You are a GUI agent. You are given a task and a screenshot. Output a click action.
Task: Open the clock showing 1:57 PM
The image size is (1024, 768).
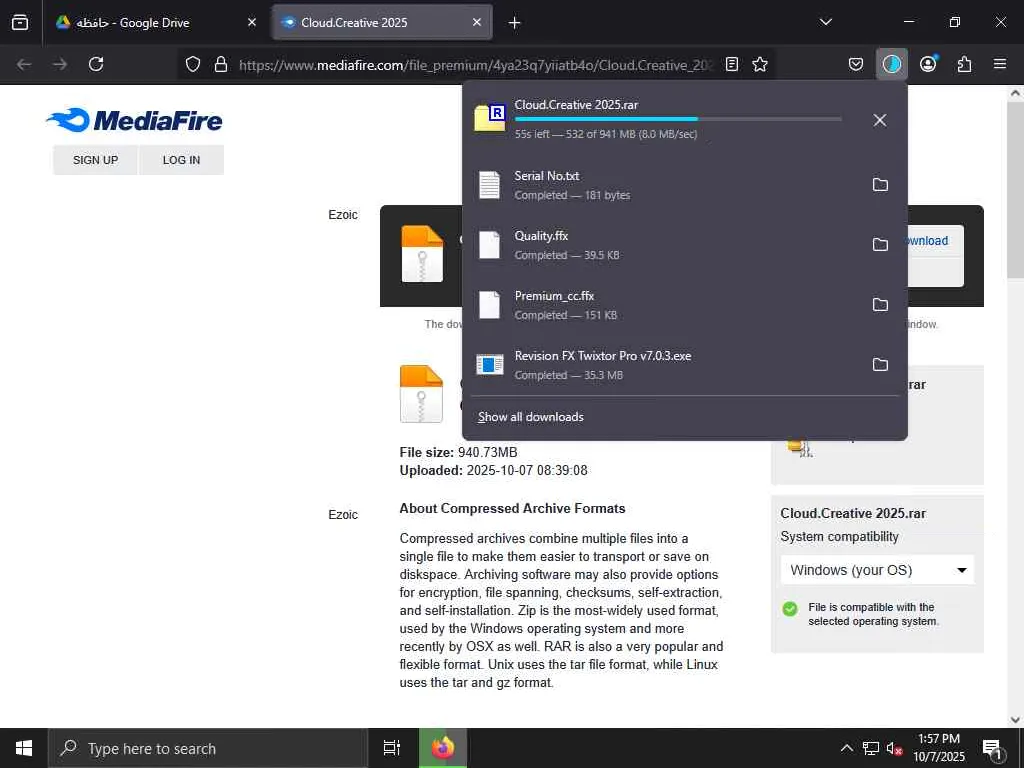(x=938, y=748)
